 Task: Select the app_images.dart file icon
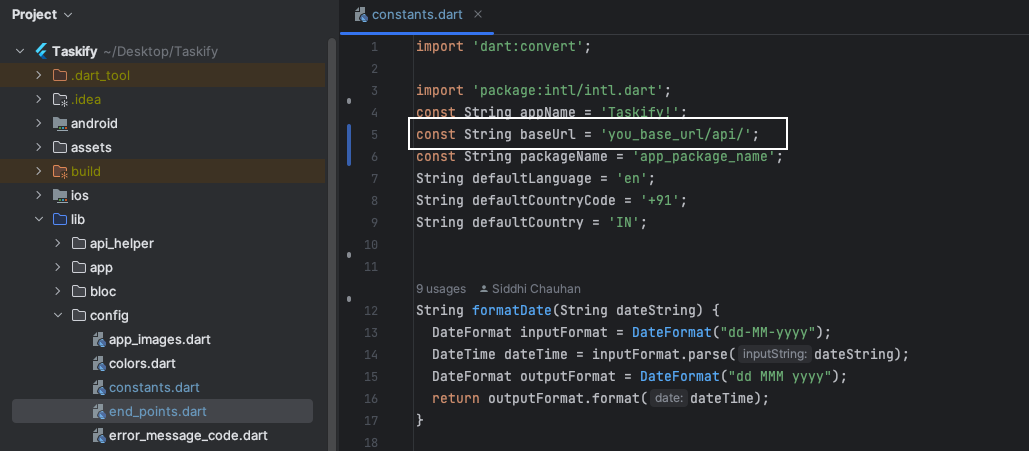point(98,339)
